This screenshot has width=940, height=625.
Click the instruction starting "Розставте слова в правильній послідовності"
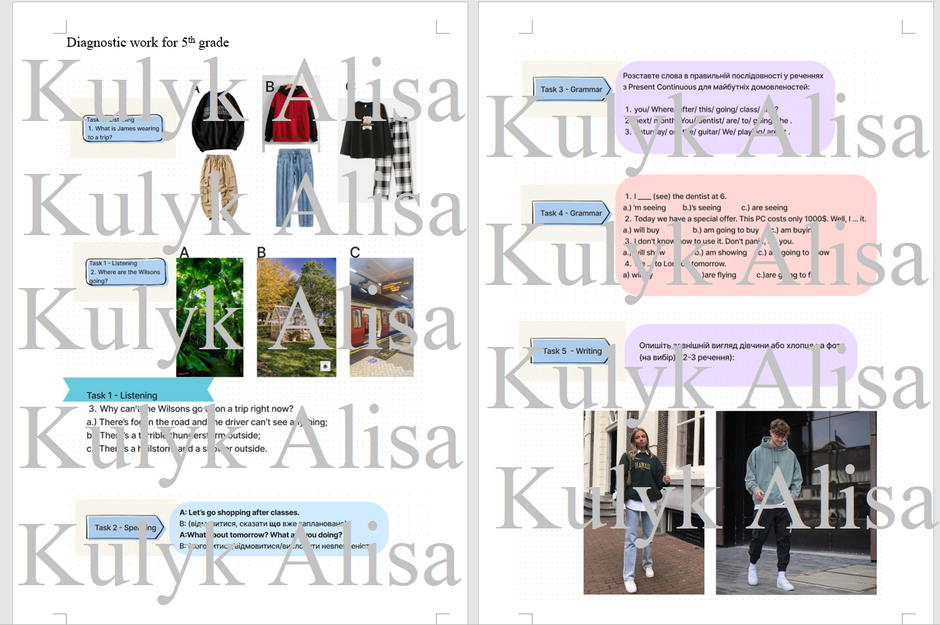click(x=723, y=81)
